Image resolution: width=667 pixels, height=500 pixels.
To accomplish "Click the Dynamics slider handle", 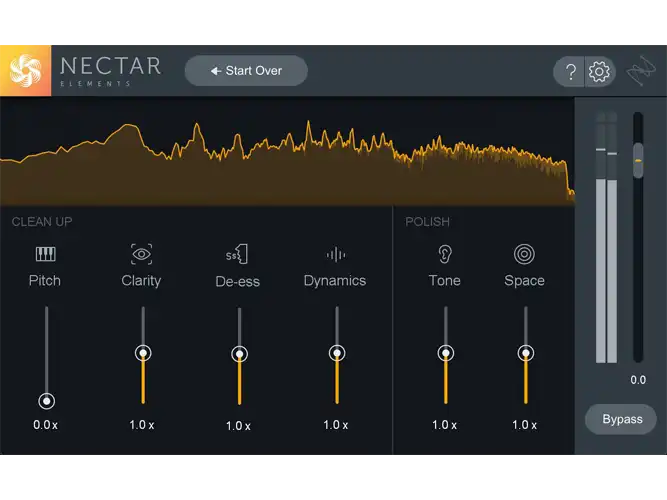I will [337, 353].
